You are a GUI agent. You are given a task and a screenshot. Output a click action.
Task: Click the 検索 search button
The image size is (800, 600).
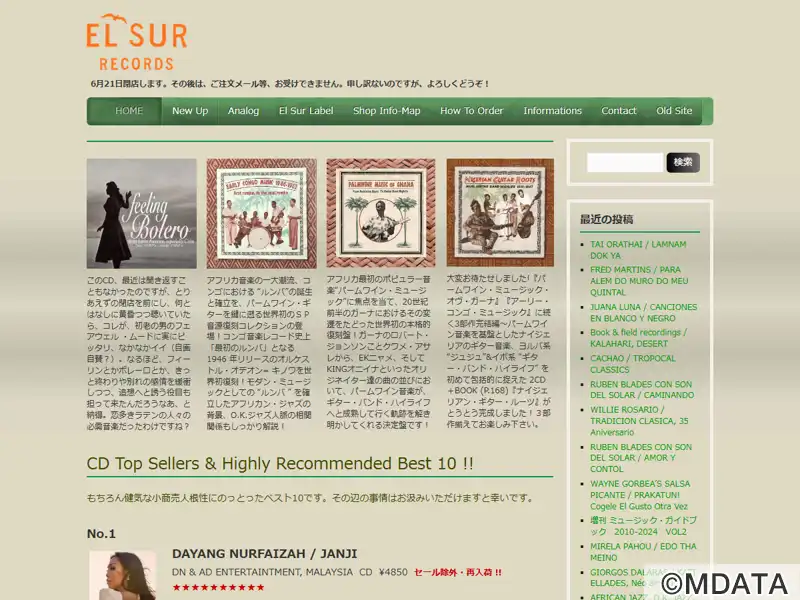tap(683, 163)
